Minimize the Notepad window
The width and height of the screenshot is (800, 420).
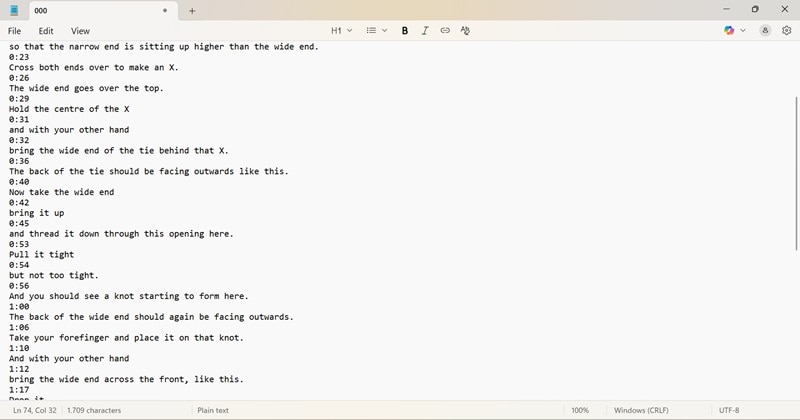[x=726, y=9]
